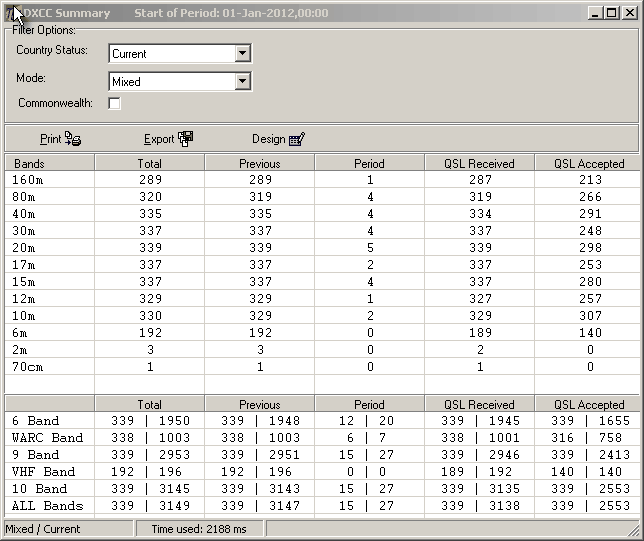
Task: Click 316 | 758 in WARC Band row
Action: (x=586, y=438)
